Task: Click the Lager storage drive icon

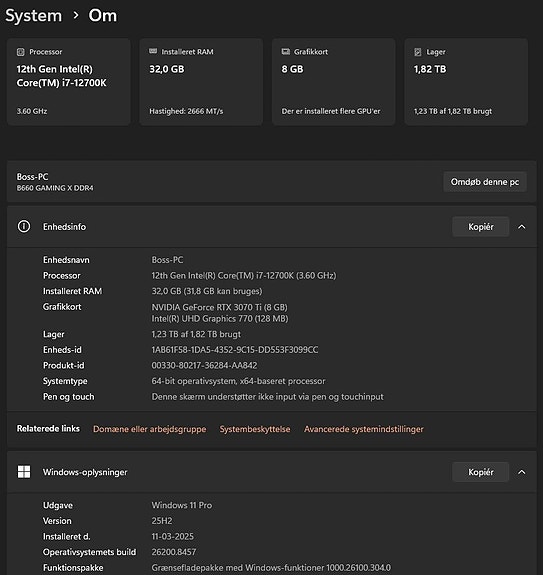Action: point(418,52)
